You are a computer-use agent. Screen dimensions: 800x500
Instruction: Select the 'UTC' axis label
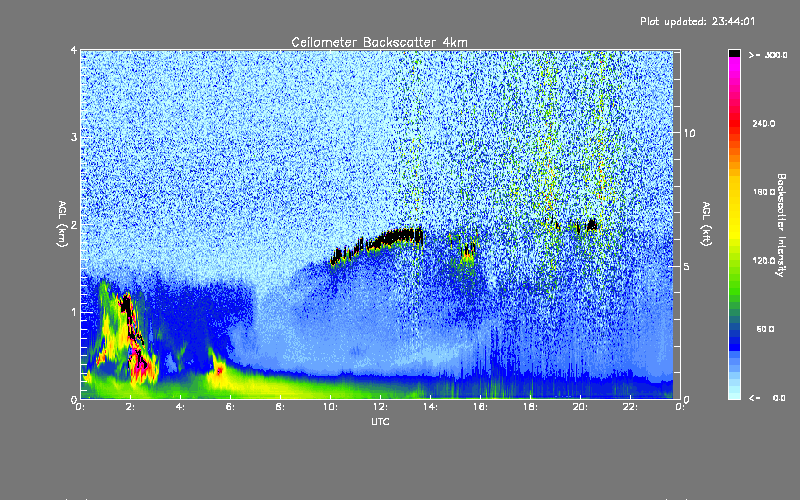pyautogui.click(x=380, y=421)
